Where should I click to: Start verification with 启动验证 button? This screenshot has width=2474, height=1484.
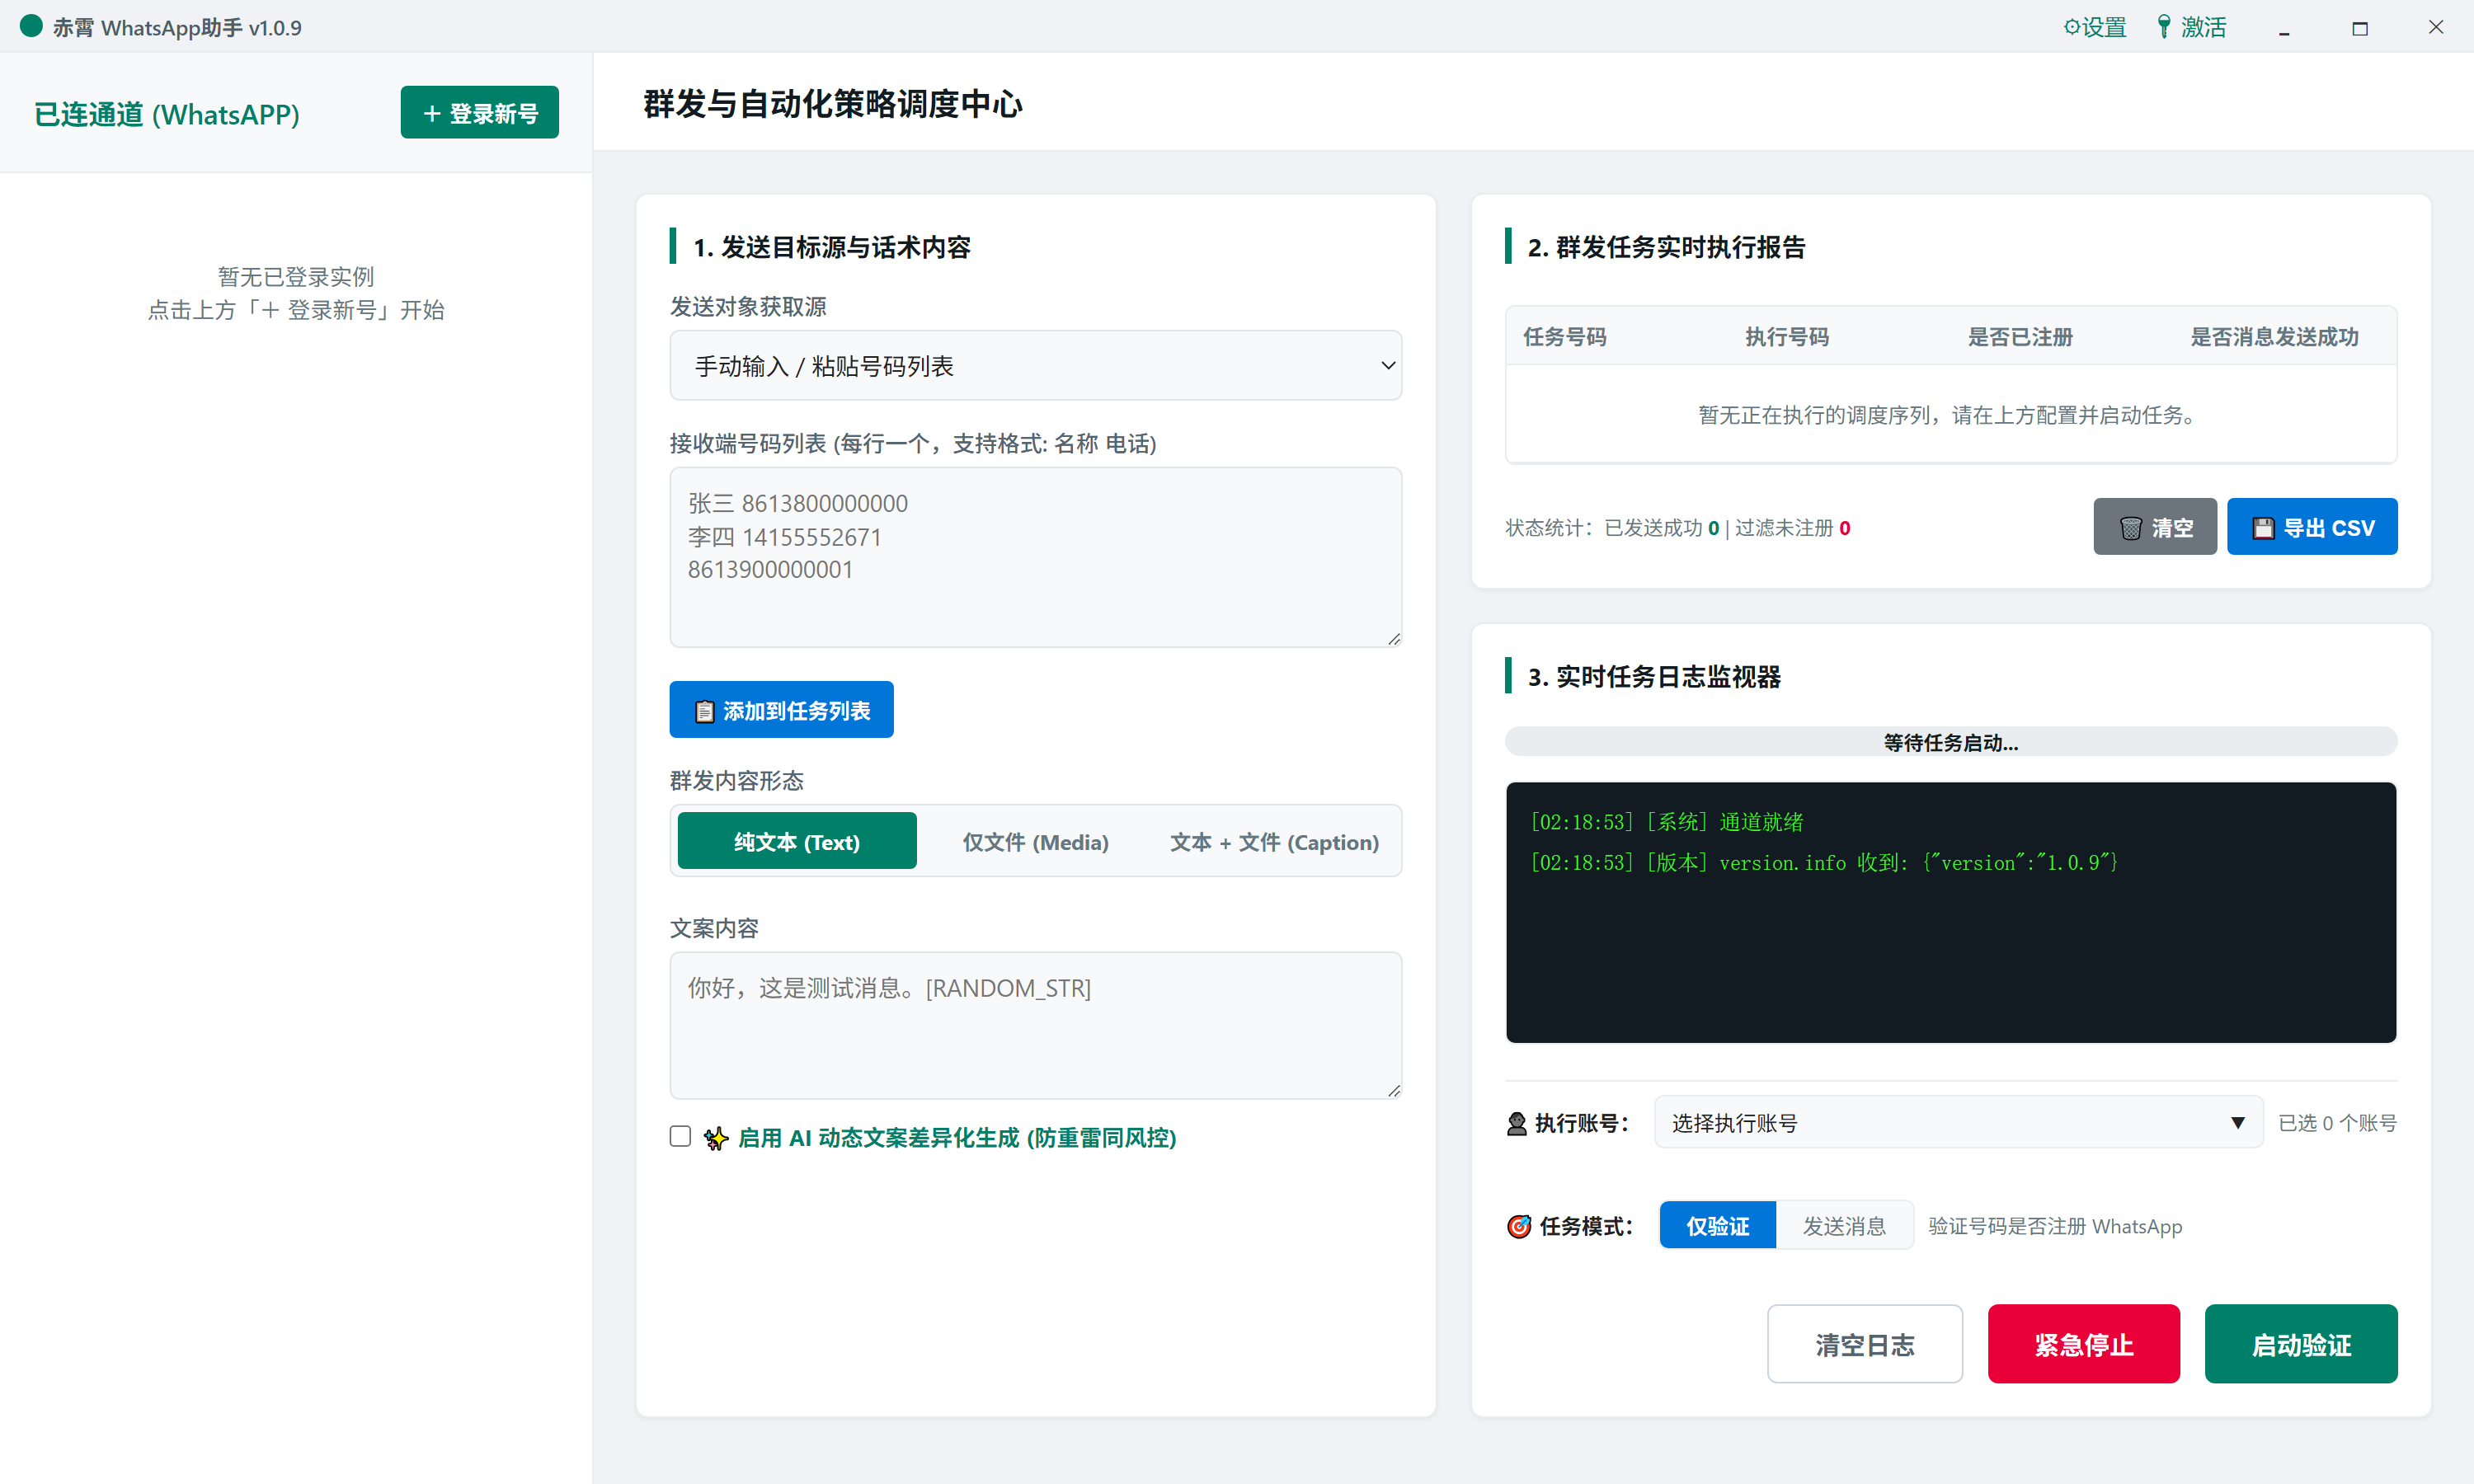pyautogui.click(x=2301, y=1344)
